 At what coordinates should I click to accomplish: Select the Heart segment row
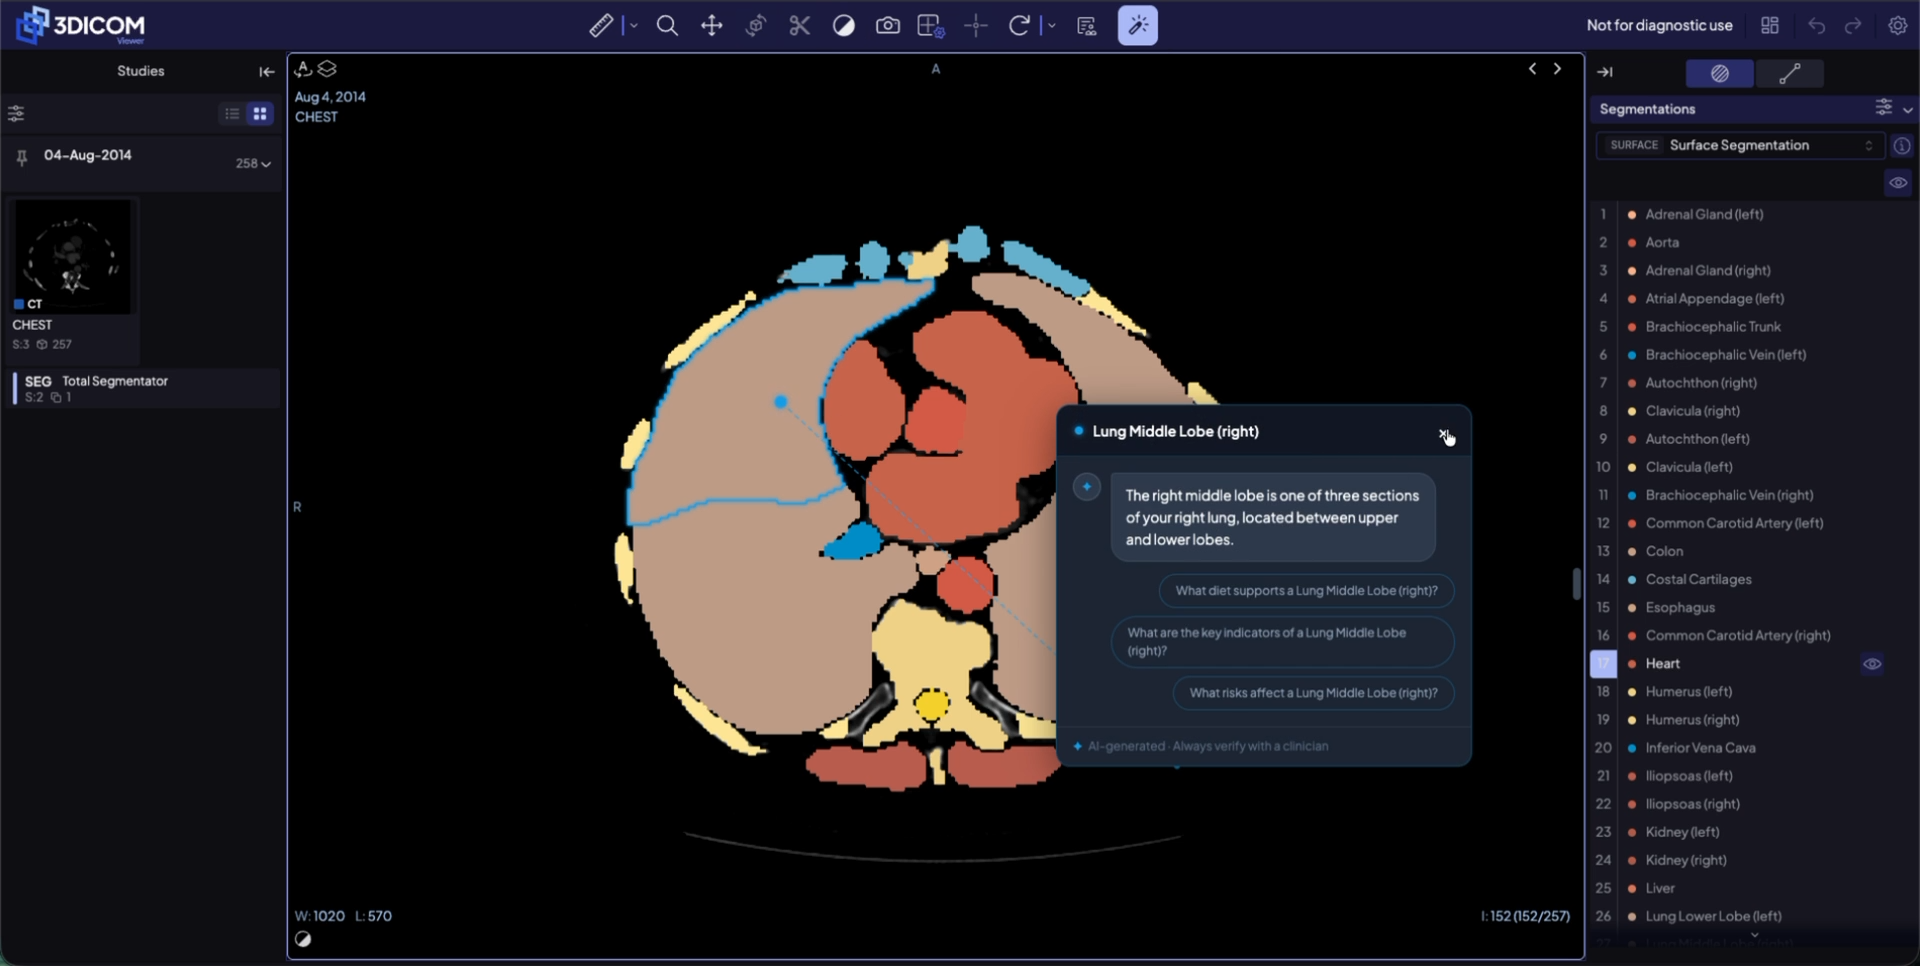pos(1754,664)
